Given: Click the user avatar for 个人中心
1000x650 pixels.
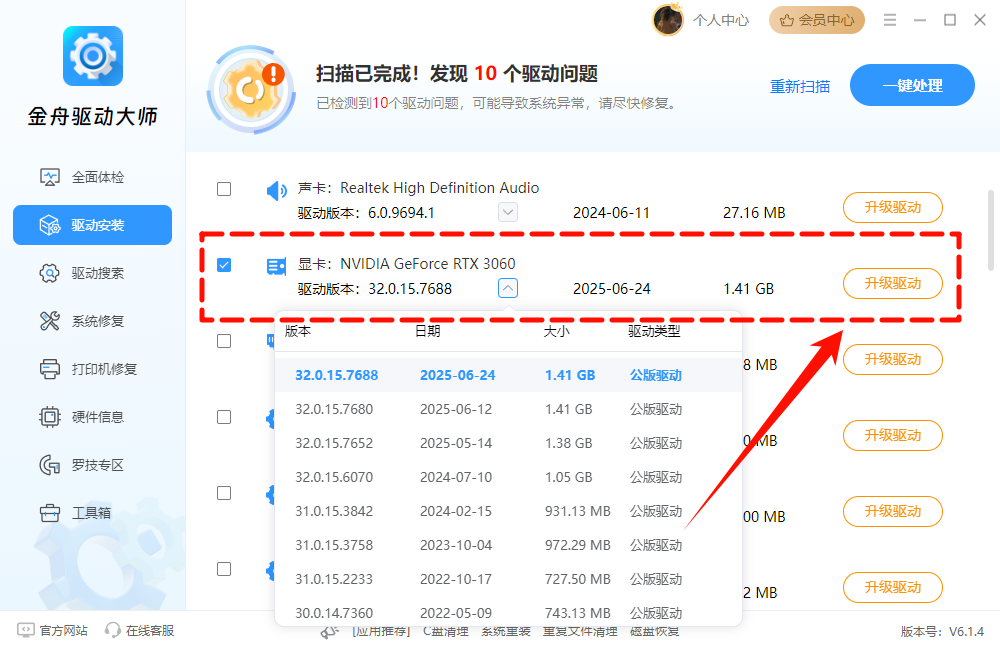Looking at the screenshot, I should 668,19.
